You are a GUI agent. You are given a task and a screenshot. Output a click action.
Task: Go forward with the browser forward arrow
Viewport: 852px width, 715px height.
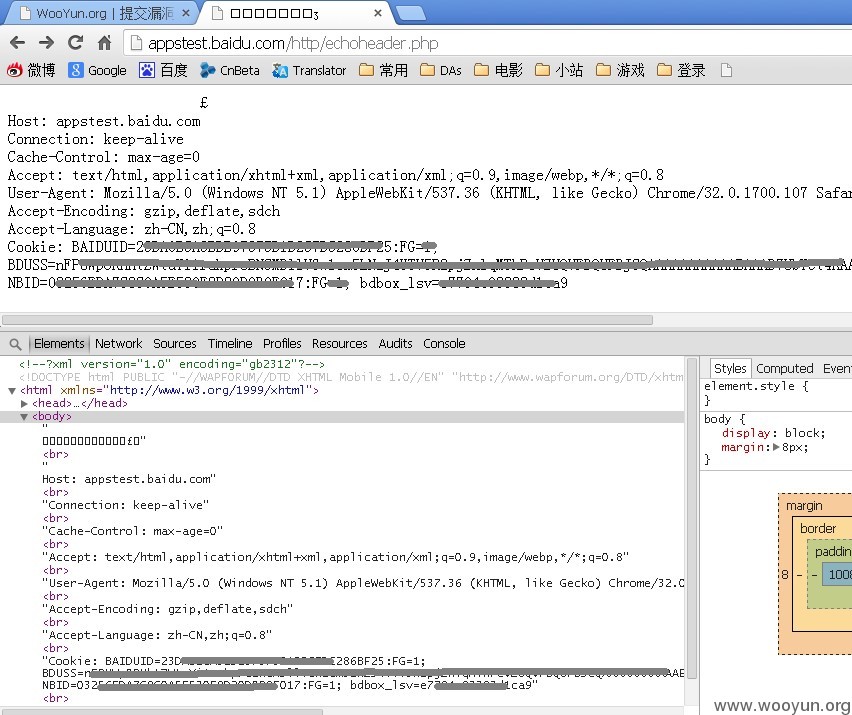tap(46, 42)
